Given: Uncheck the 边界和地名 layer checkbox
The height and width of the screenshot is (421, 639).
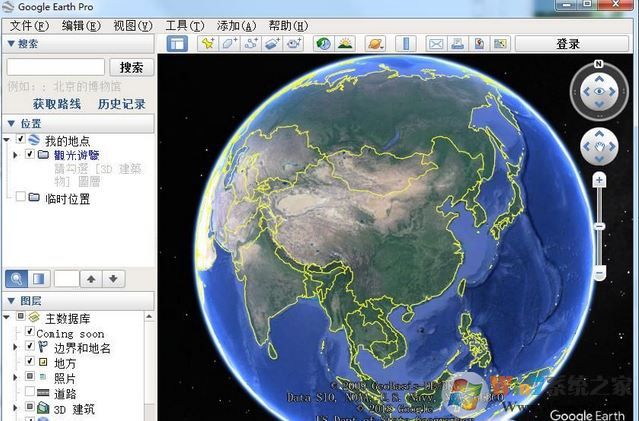Looking at the screenshot, I should (30, 347).
